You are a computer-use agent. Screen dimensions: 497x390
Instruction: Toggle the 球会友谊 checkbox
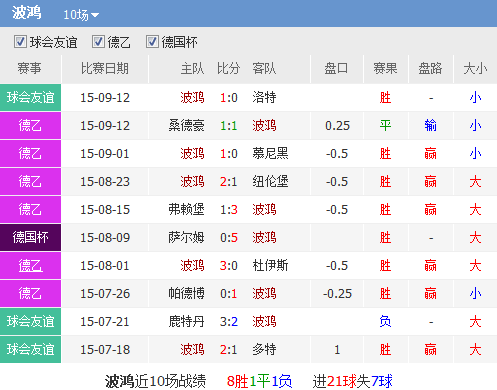click(x=20, y=42)
